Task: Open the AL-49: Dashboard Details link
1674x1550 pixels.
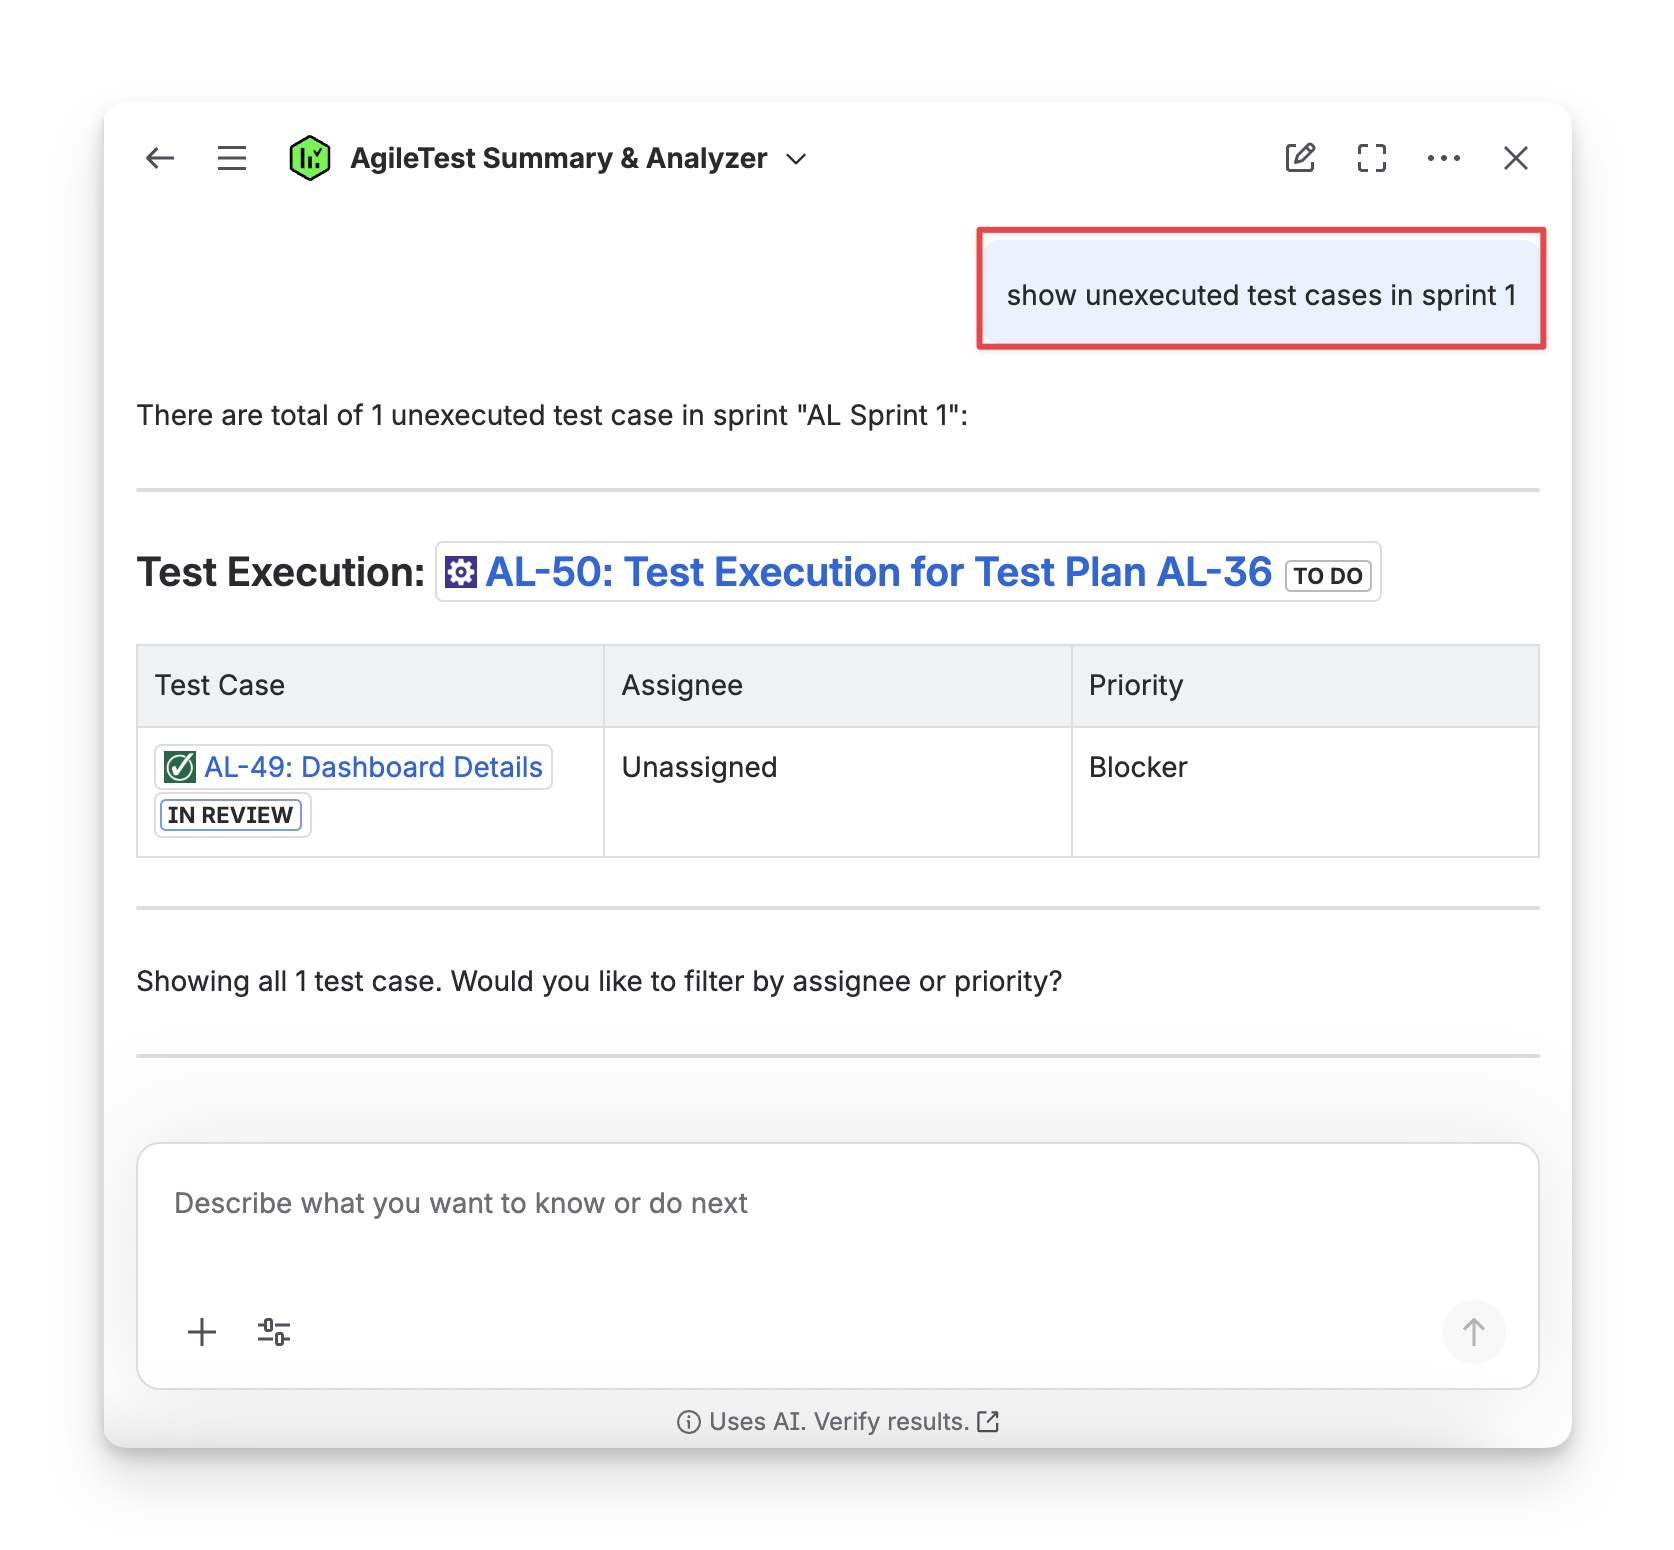Action: 372,767
